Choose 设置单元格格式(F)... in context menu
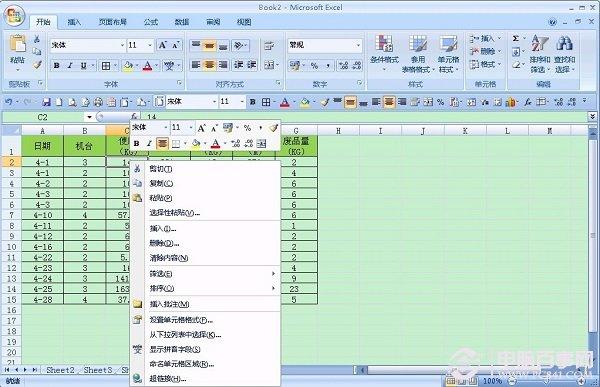 tap(205, 320)
